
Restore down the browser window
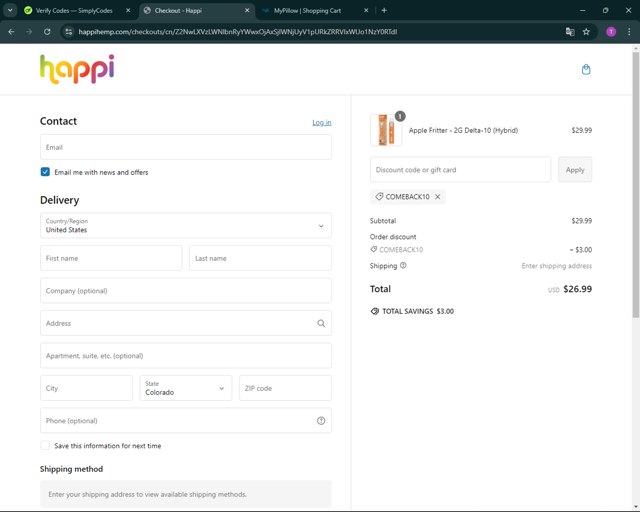pyautogui.click(x=605, y=11)
